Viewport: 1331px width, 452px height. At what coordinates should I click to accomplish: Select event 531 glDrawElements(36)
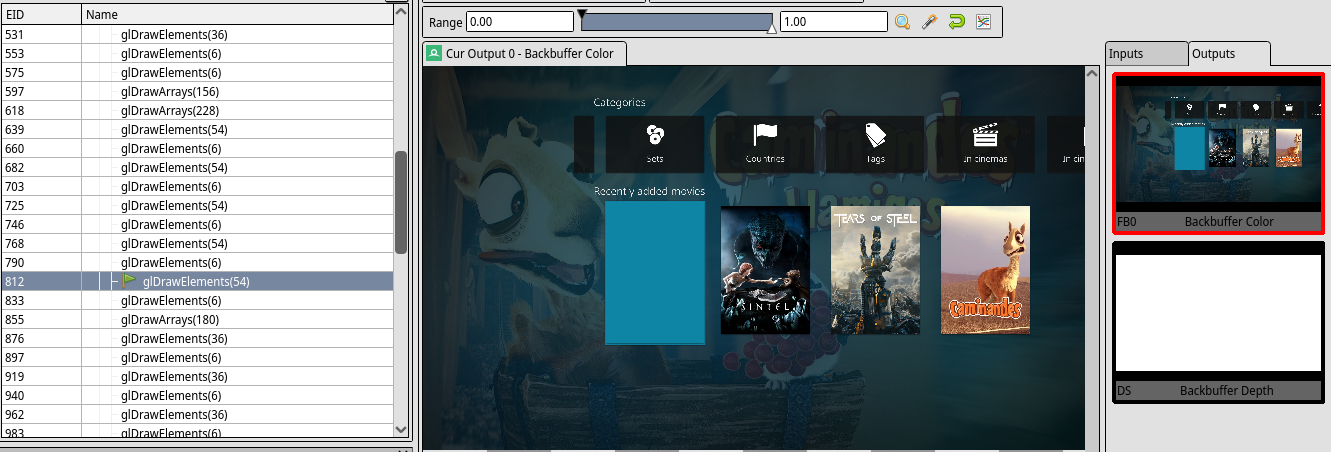point(196,35)
